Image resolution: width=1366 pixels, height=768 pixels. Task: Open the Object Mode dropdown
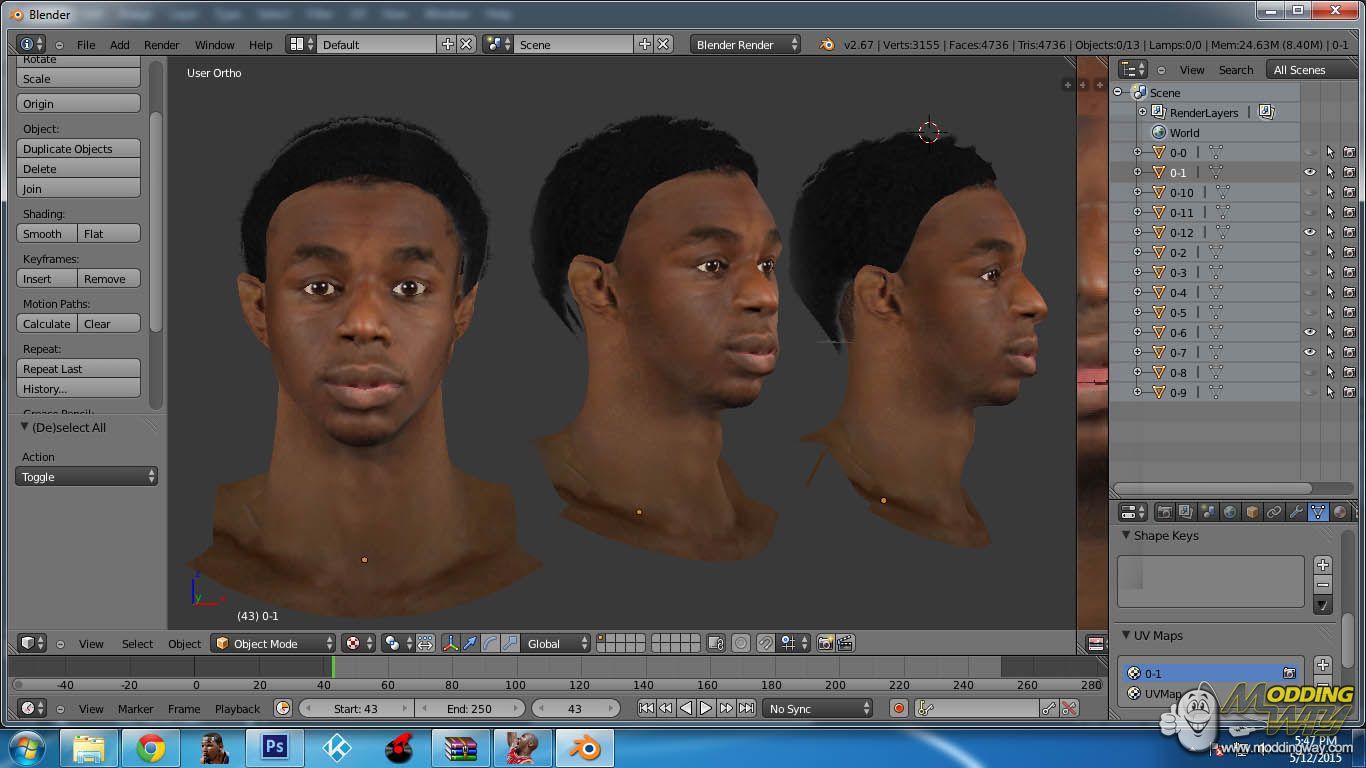274,644
